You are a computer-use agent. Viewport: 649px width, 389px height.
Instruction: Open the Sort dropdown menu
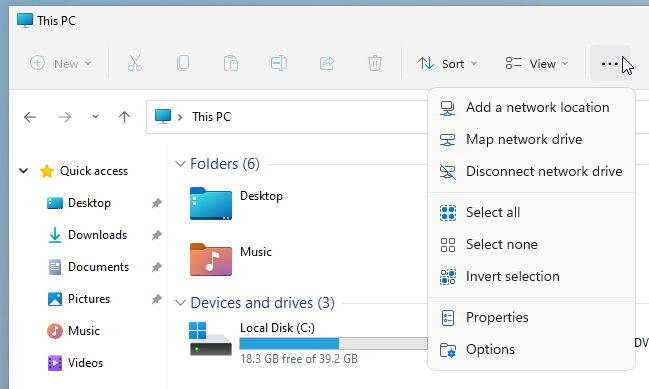[447, 63]
